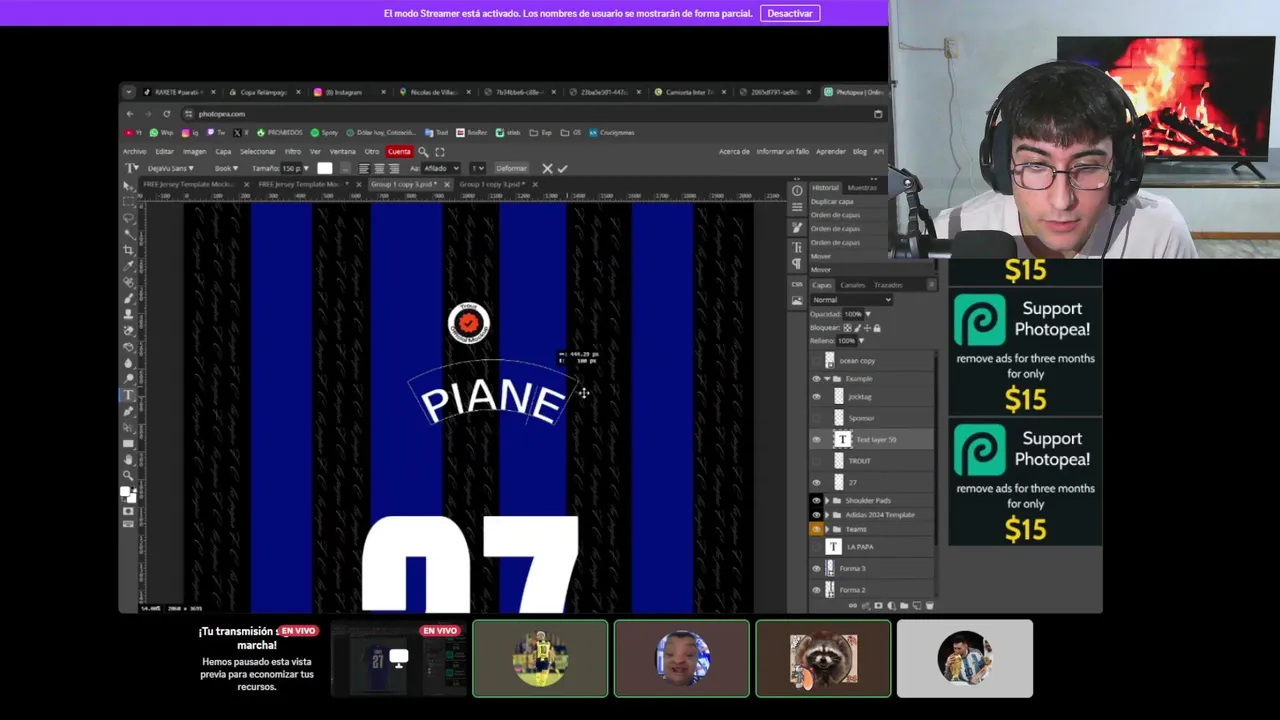Image resolution: width=1280 pixels, height=720 pixels.
Task: Click the foreground color swatch in toolbar
Action: click(126, 490)
